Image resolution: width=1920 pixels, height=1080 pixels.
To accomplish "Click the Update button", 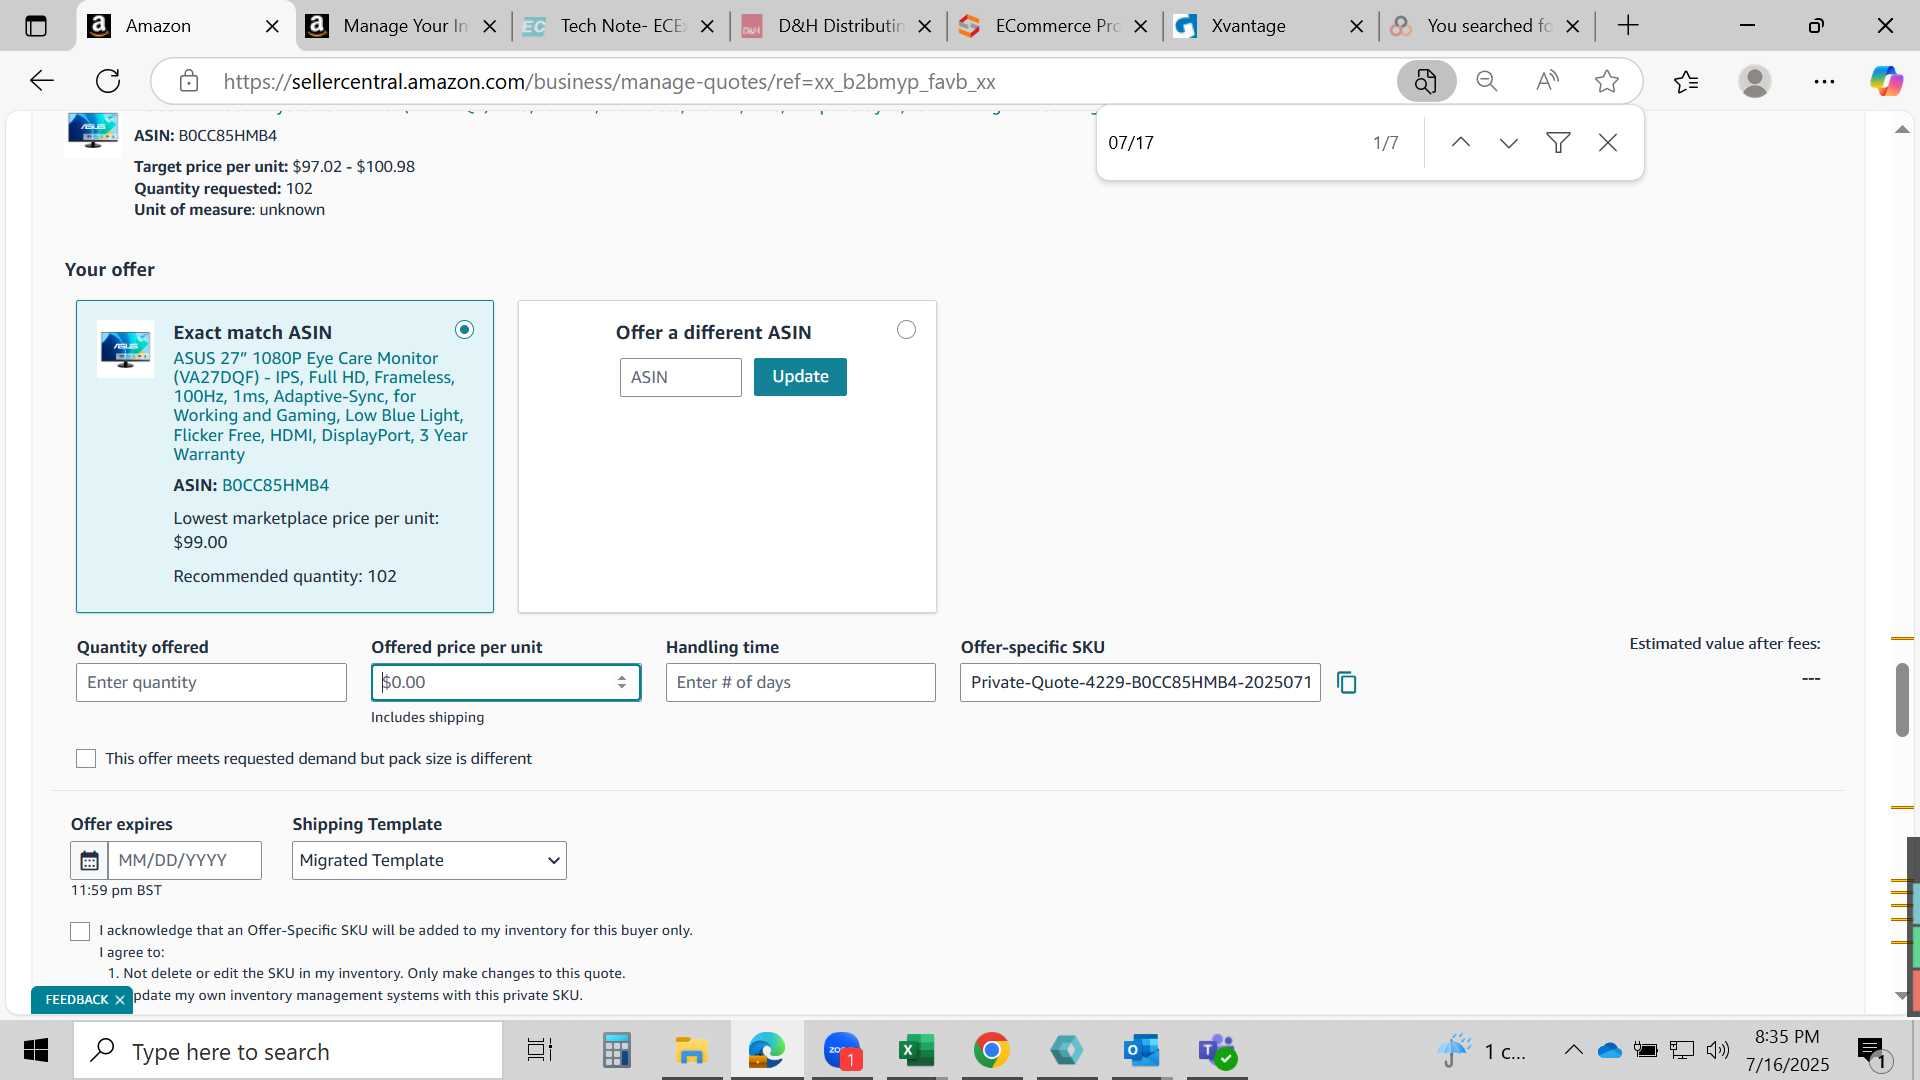I will tap(800, 377).
